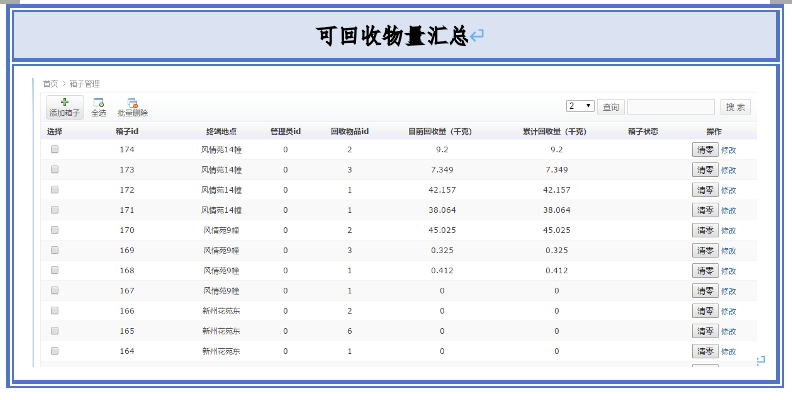The image size is (792, 400).
Task: Click 清零 button for box 165
Action: click(705, 331)
